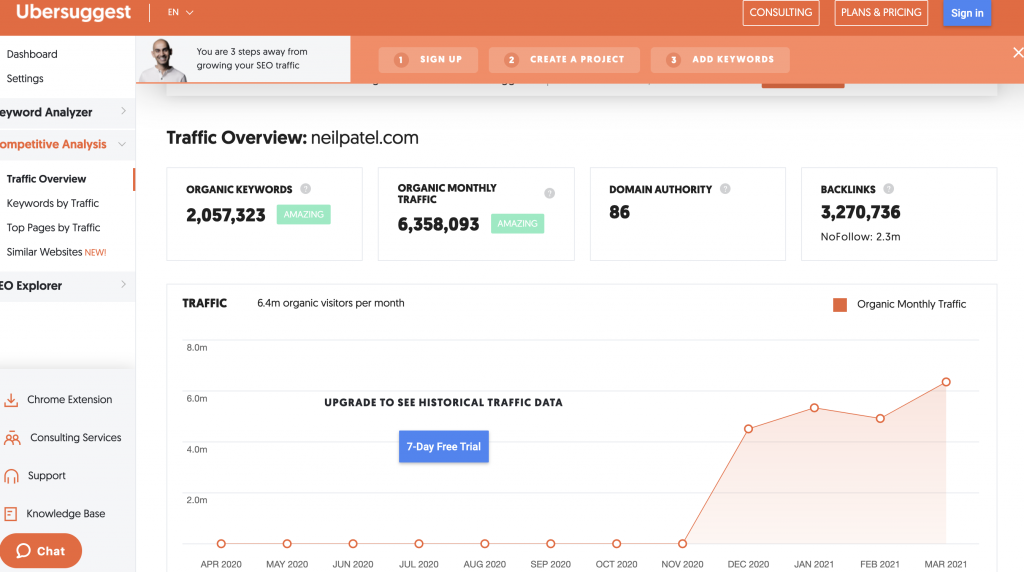Click the FEB 2021 data point
This screenshot has height=572, width=1024.
click(x=880, y=419)
